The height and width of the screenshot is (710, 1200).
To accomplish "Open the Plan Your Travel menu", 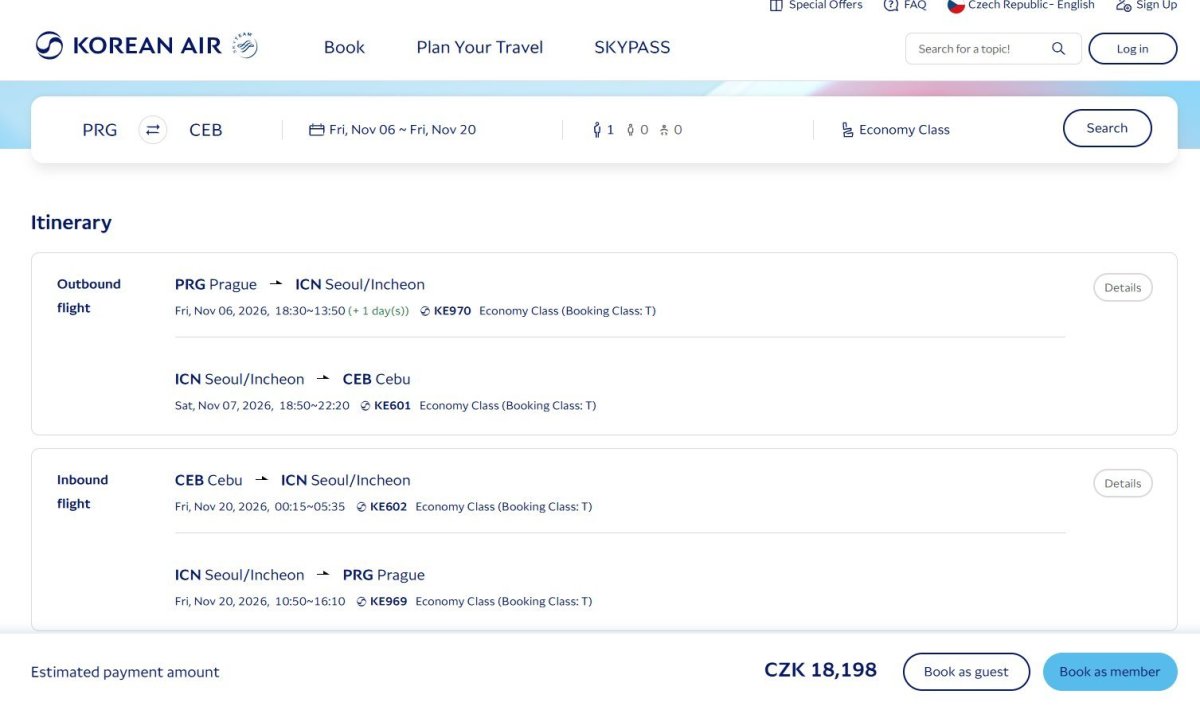I will coord(480,47).
